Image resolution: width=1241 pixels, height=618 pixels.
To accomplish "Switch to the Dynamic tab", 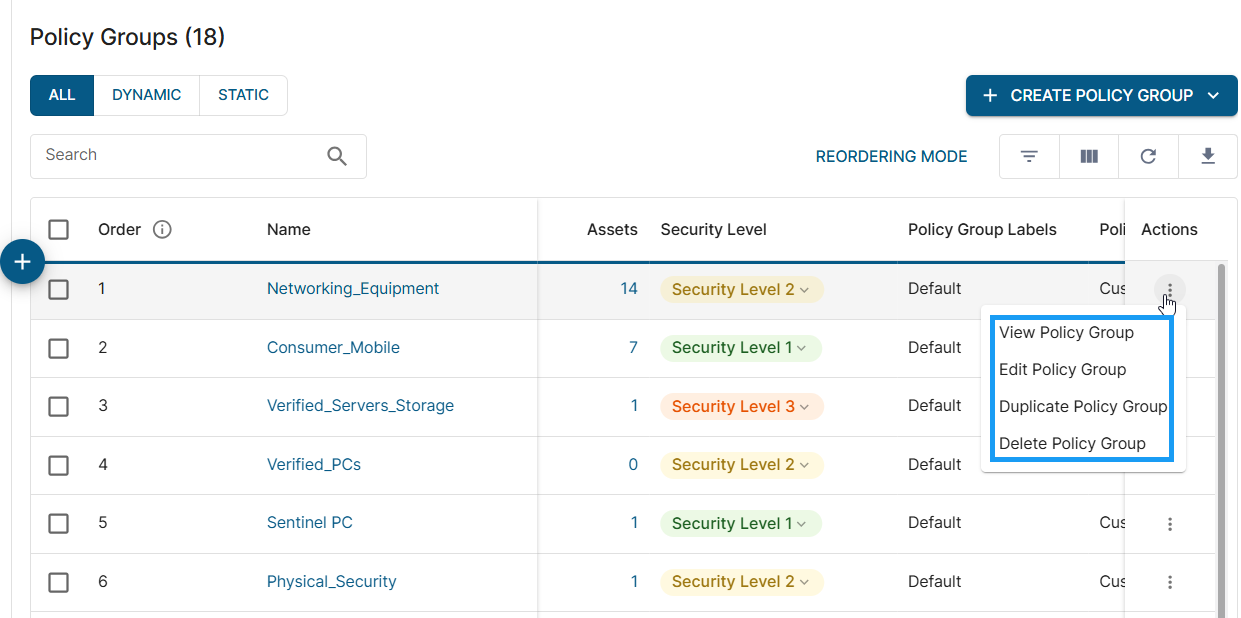I will [x=146, y=96].
